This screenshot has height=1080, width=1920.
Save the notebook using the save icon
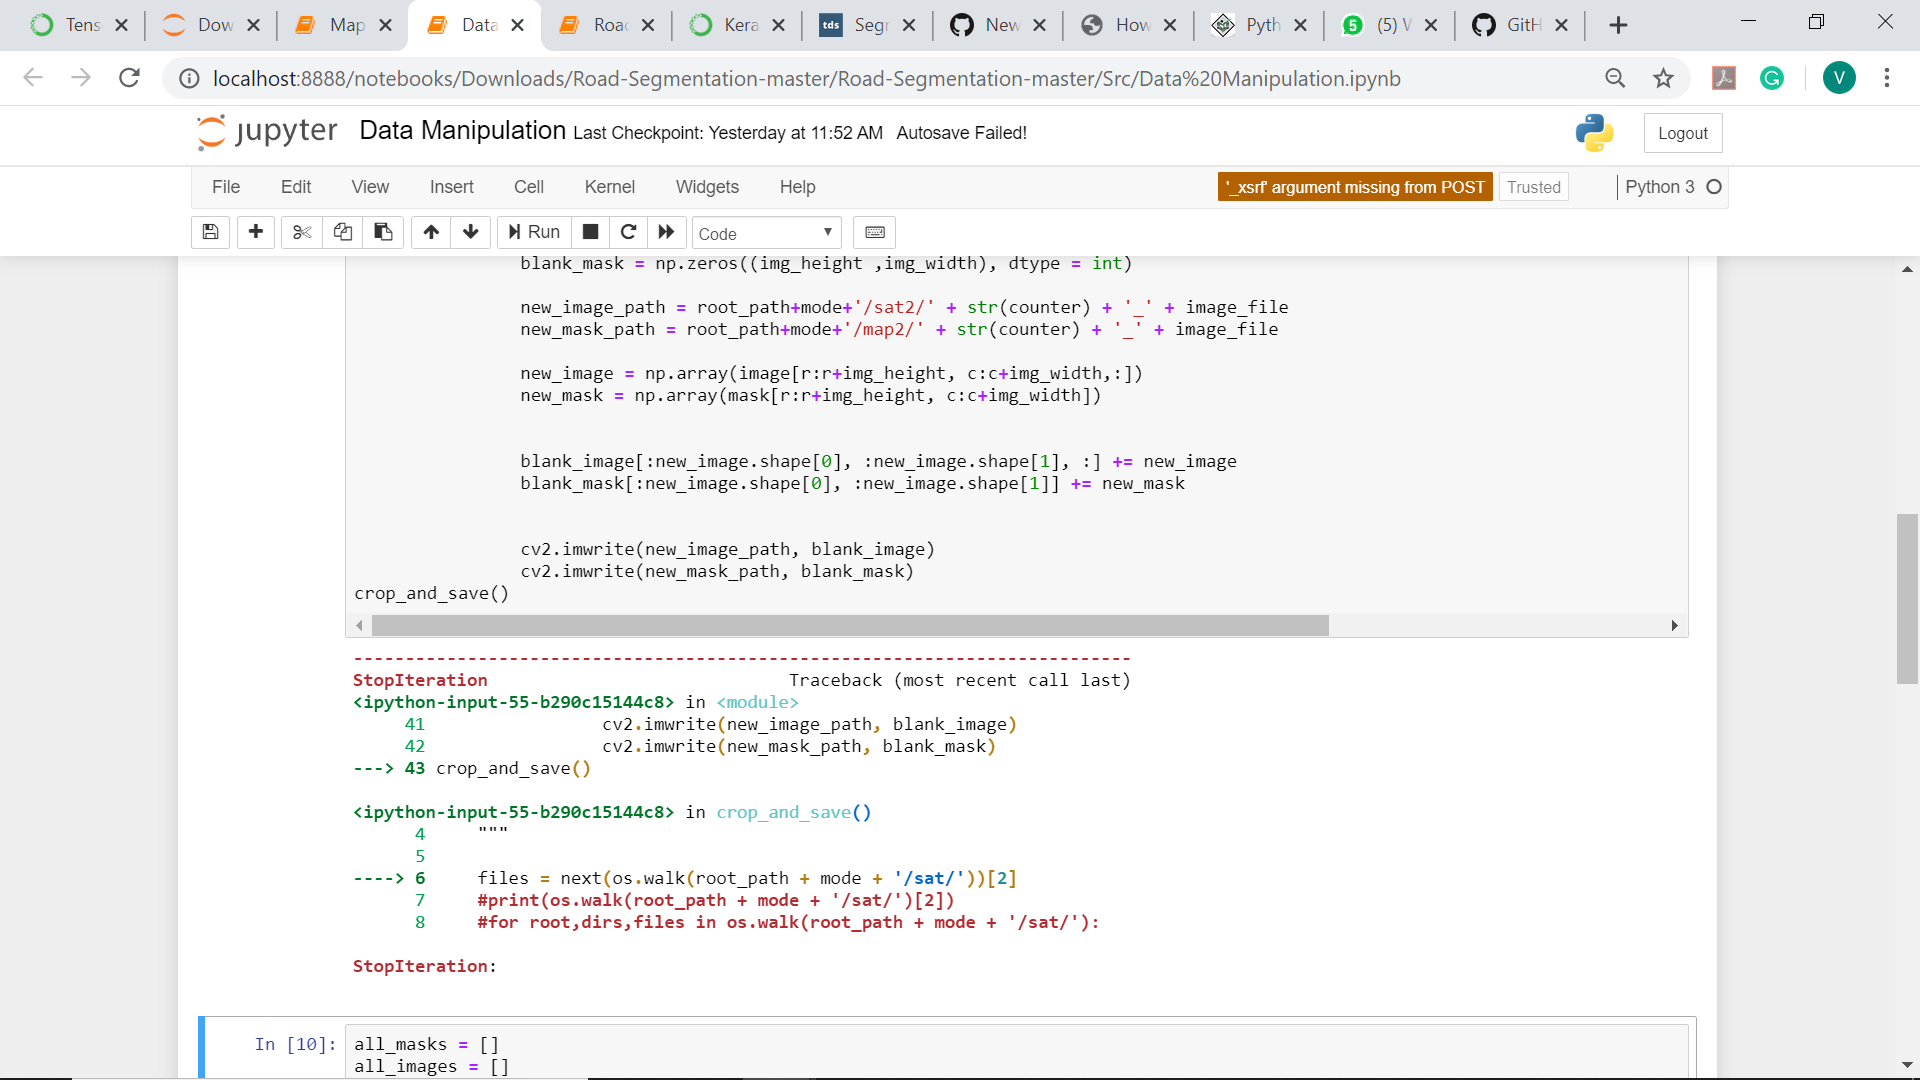(210, 232)
